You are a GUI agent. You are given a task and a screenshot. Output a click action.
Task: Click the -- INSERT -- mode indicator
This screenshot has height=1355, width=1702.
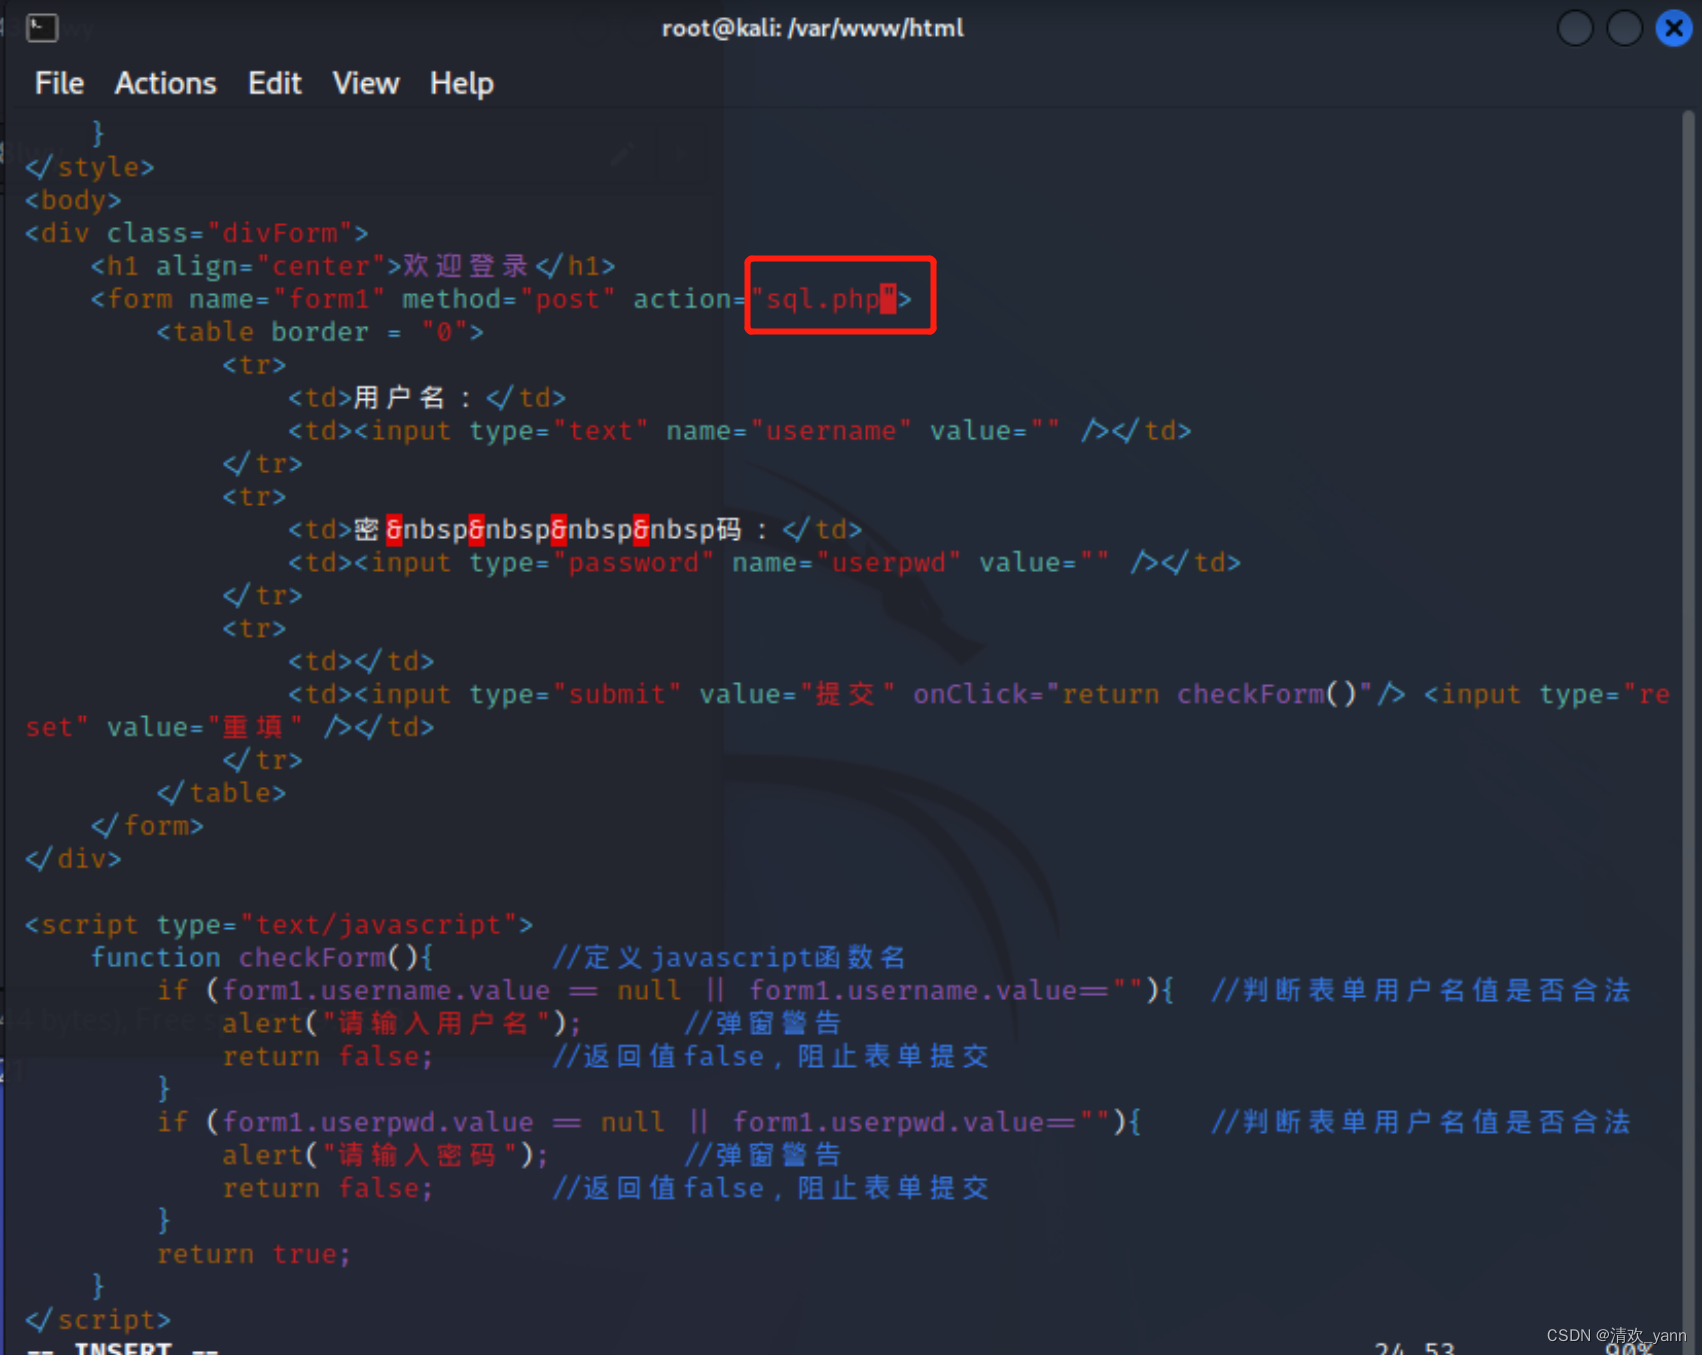122,1347
